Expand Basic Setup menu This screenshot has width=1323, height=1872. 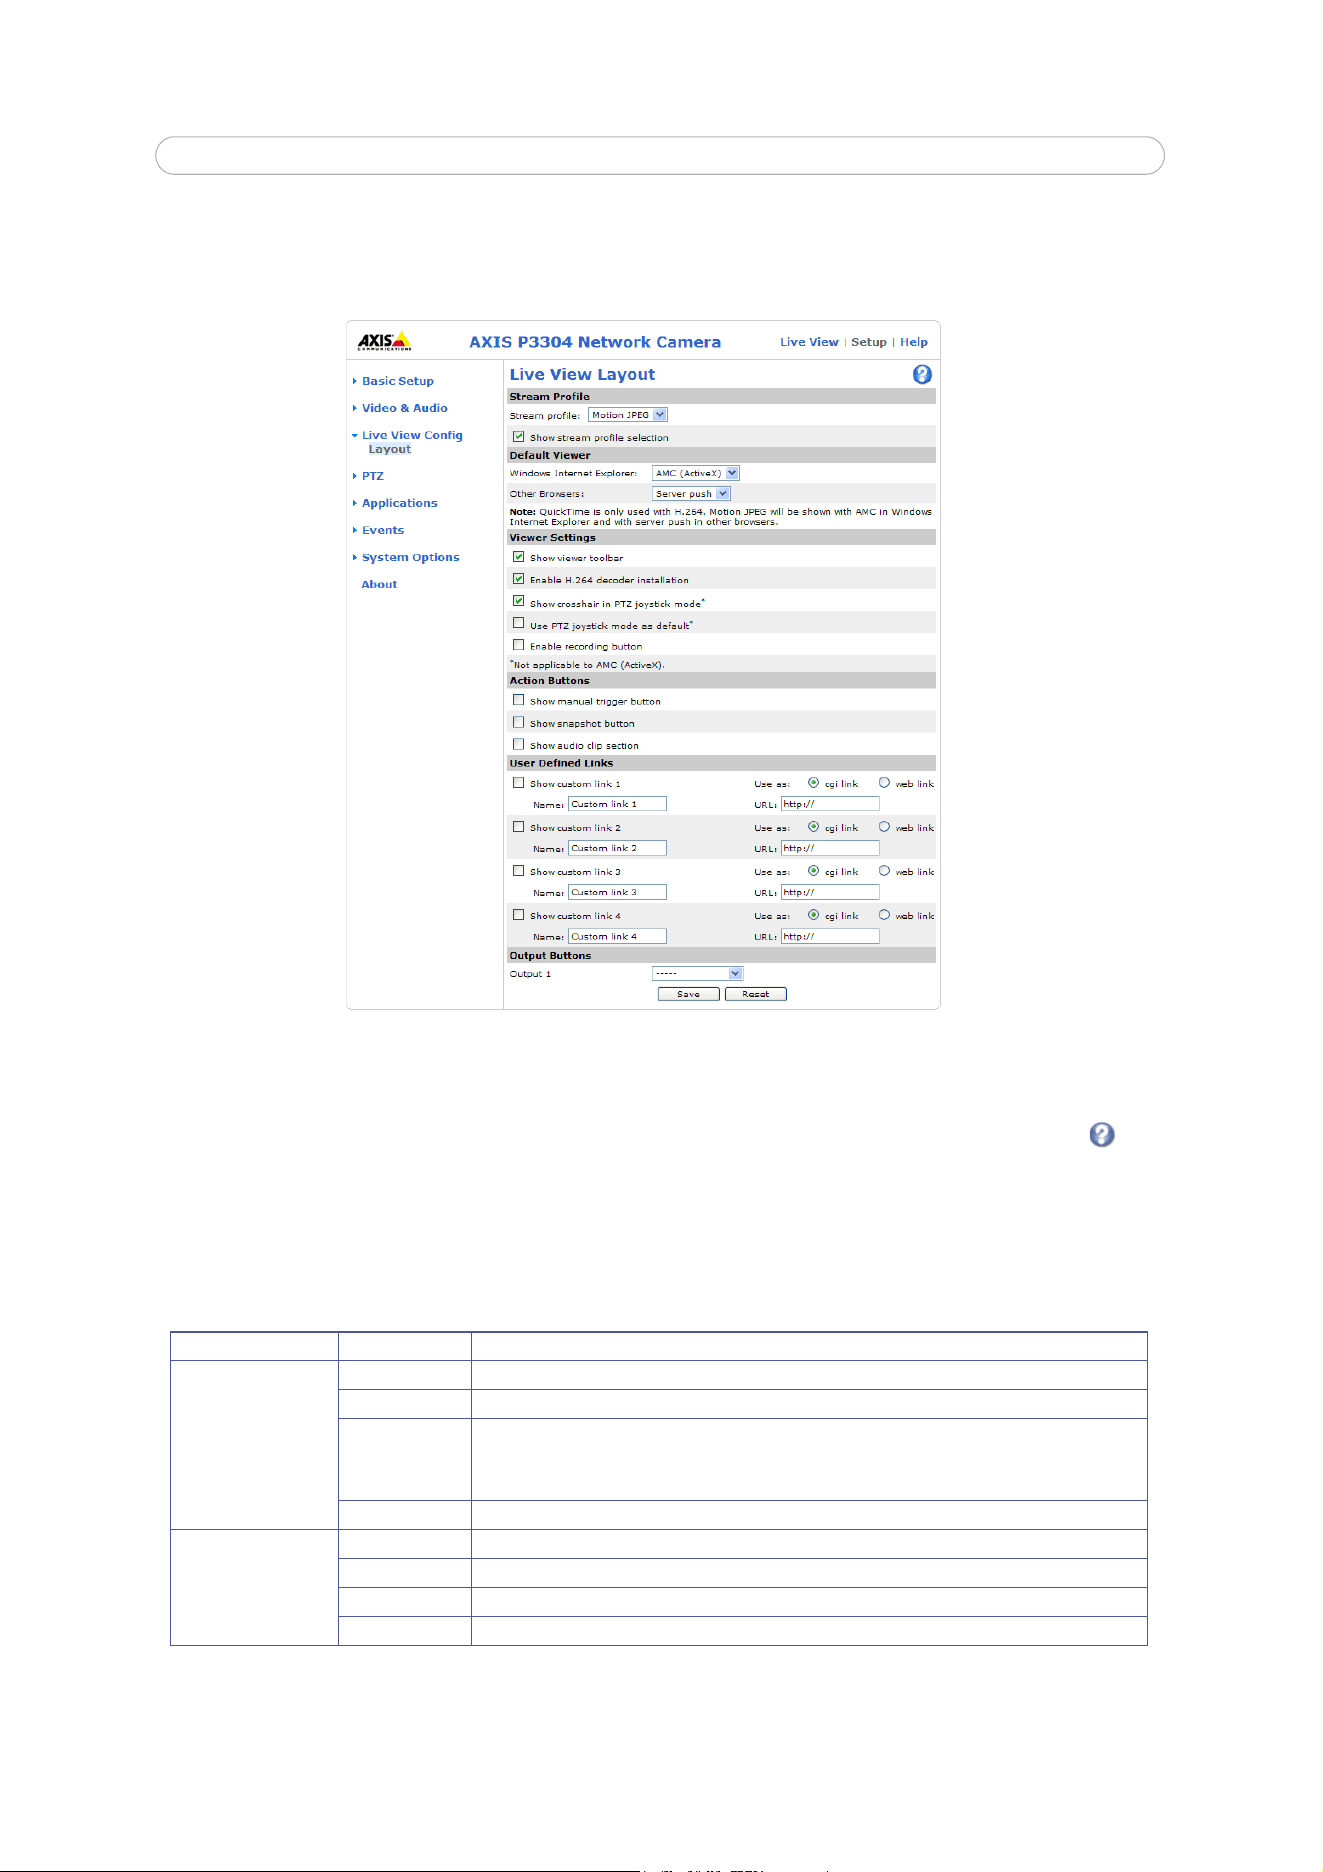click(x=397, y=381)
